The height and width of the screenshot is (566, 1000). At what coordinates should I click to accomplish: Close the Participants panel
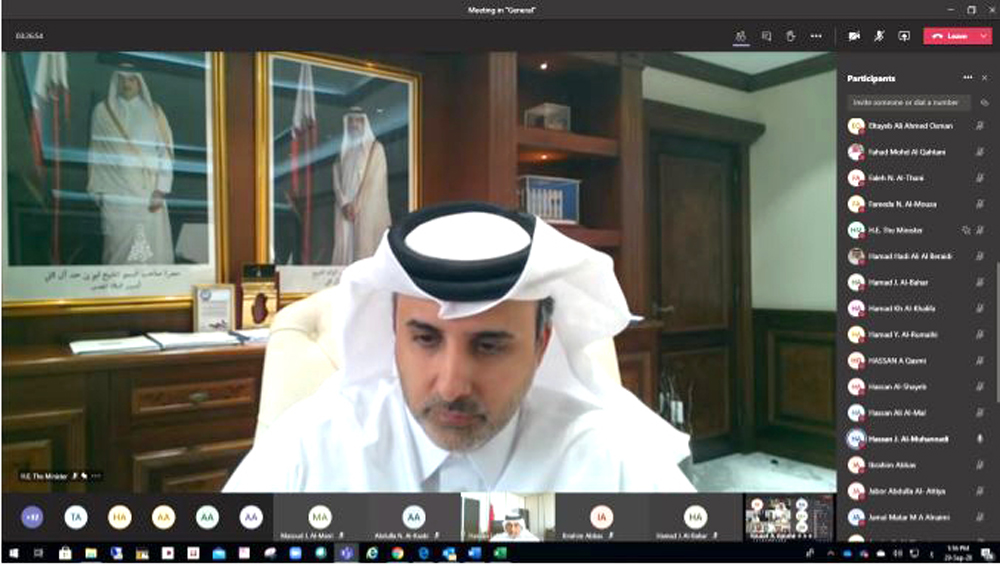click(985, 78)
